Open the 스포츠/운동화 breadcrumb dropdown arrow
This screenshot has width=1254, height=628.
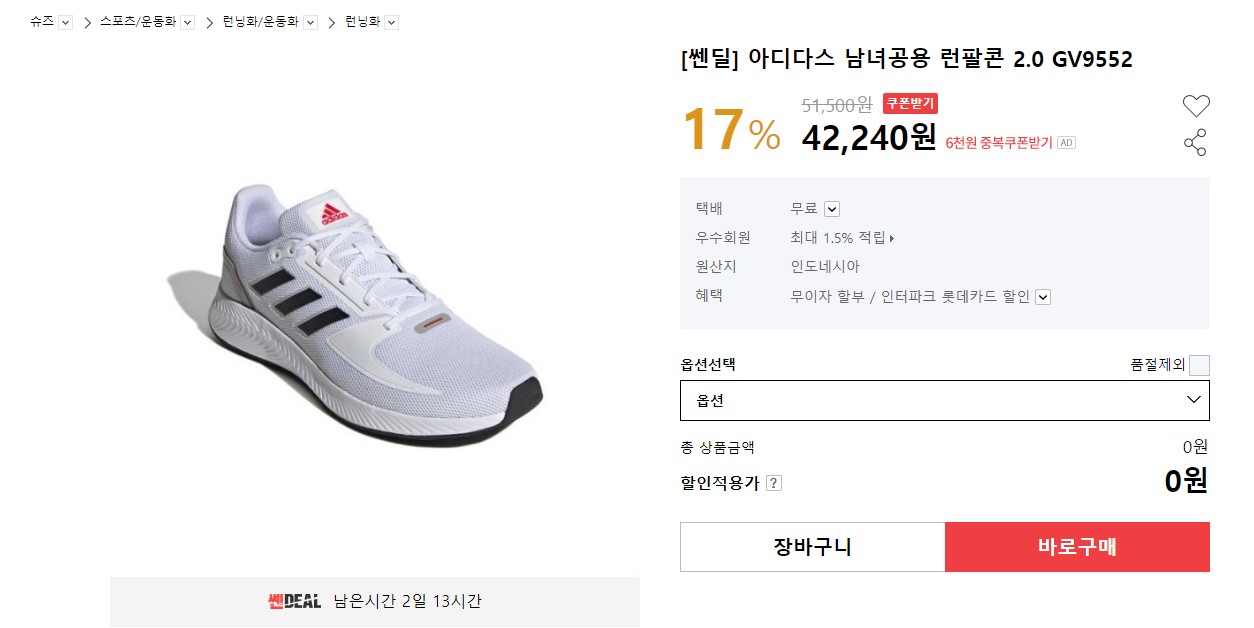point(187,22)
